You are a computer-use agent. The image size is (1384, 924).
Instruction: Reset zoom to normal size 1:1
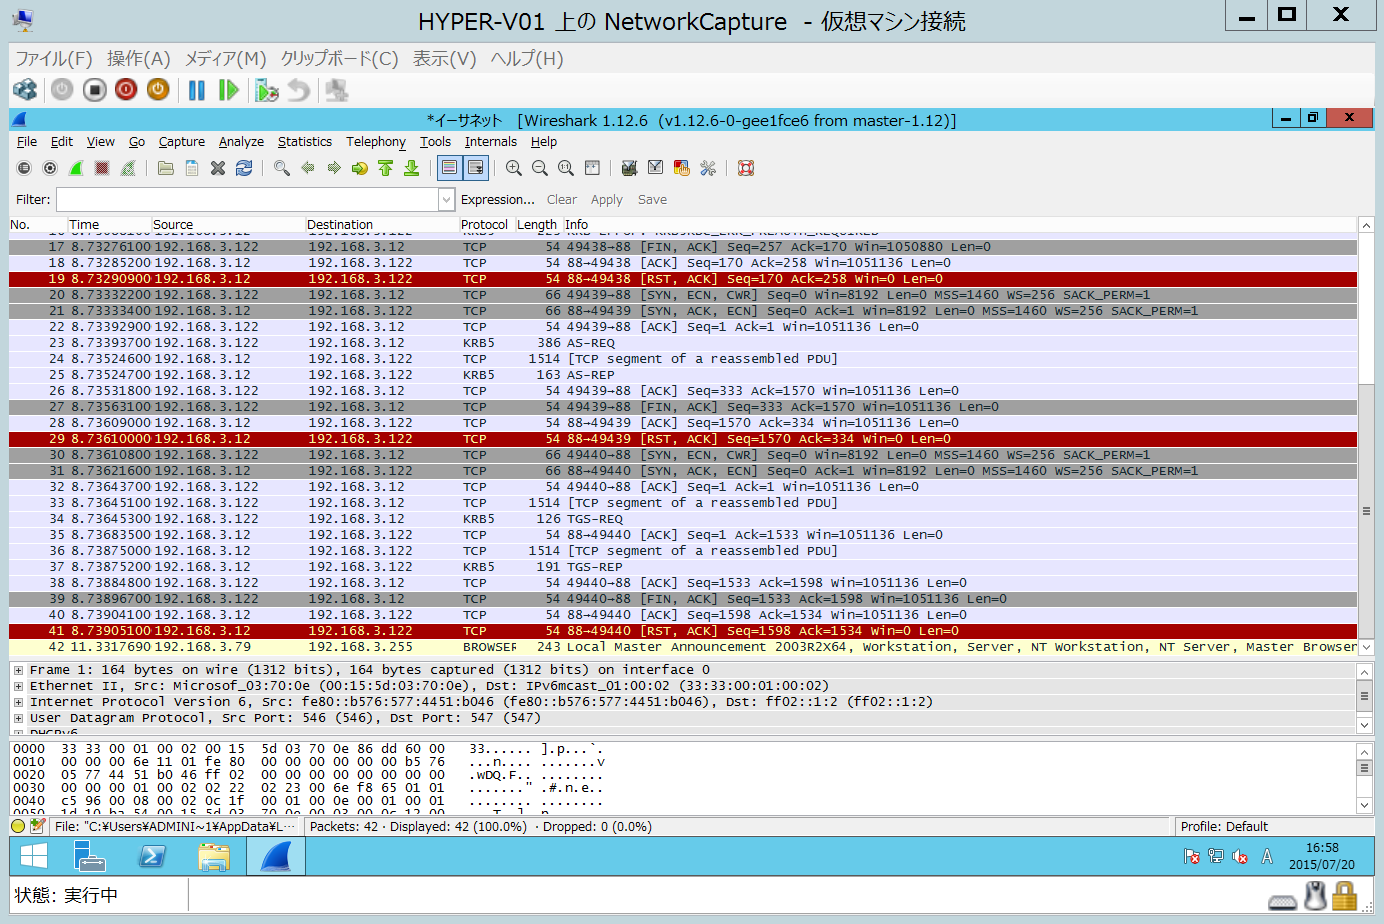coord(566,168)
